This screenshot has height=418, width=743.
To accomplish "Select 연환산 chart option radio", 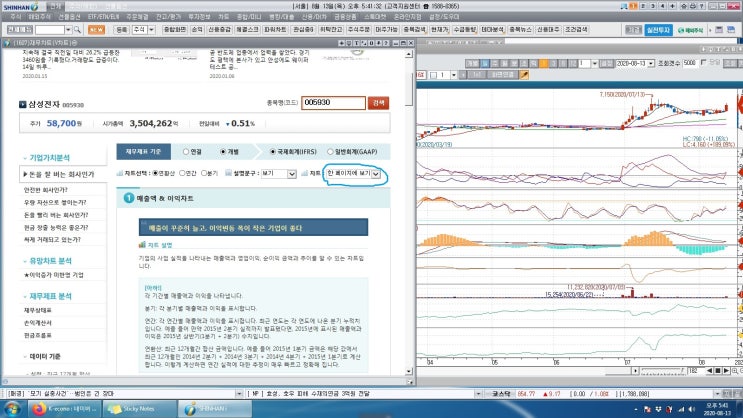I will tap(155, 173).
